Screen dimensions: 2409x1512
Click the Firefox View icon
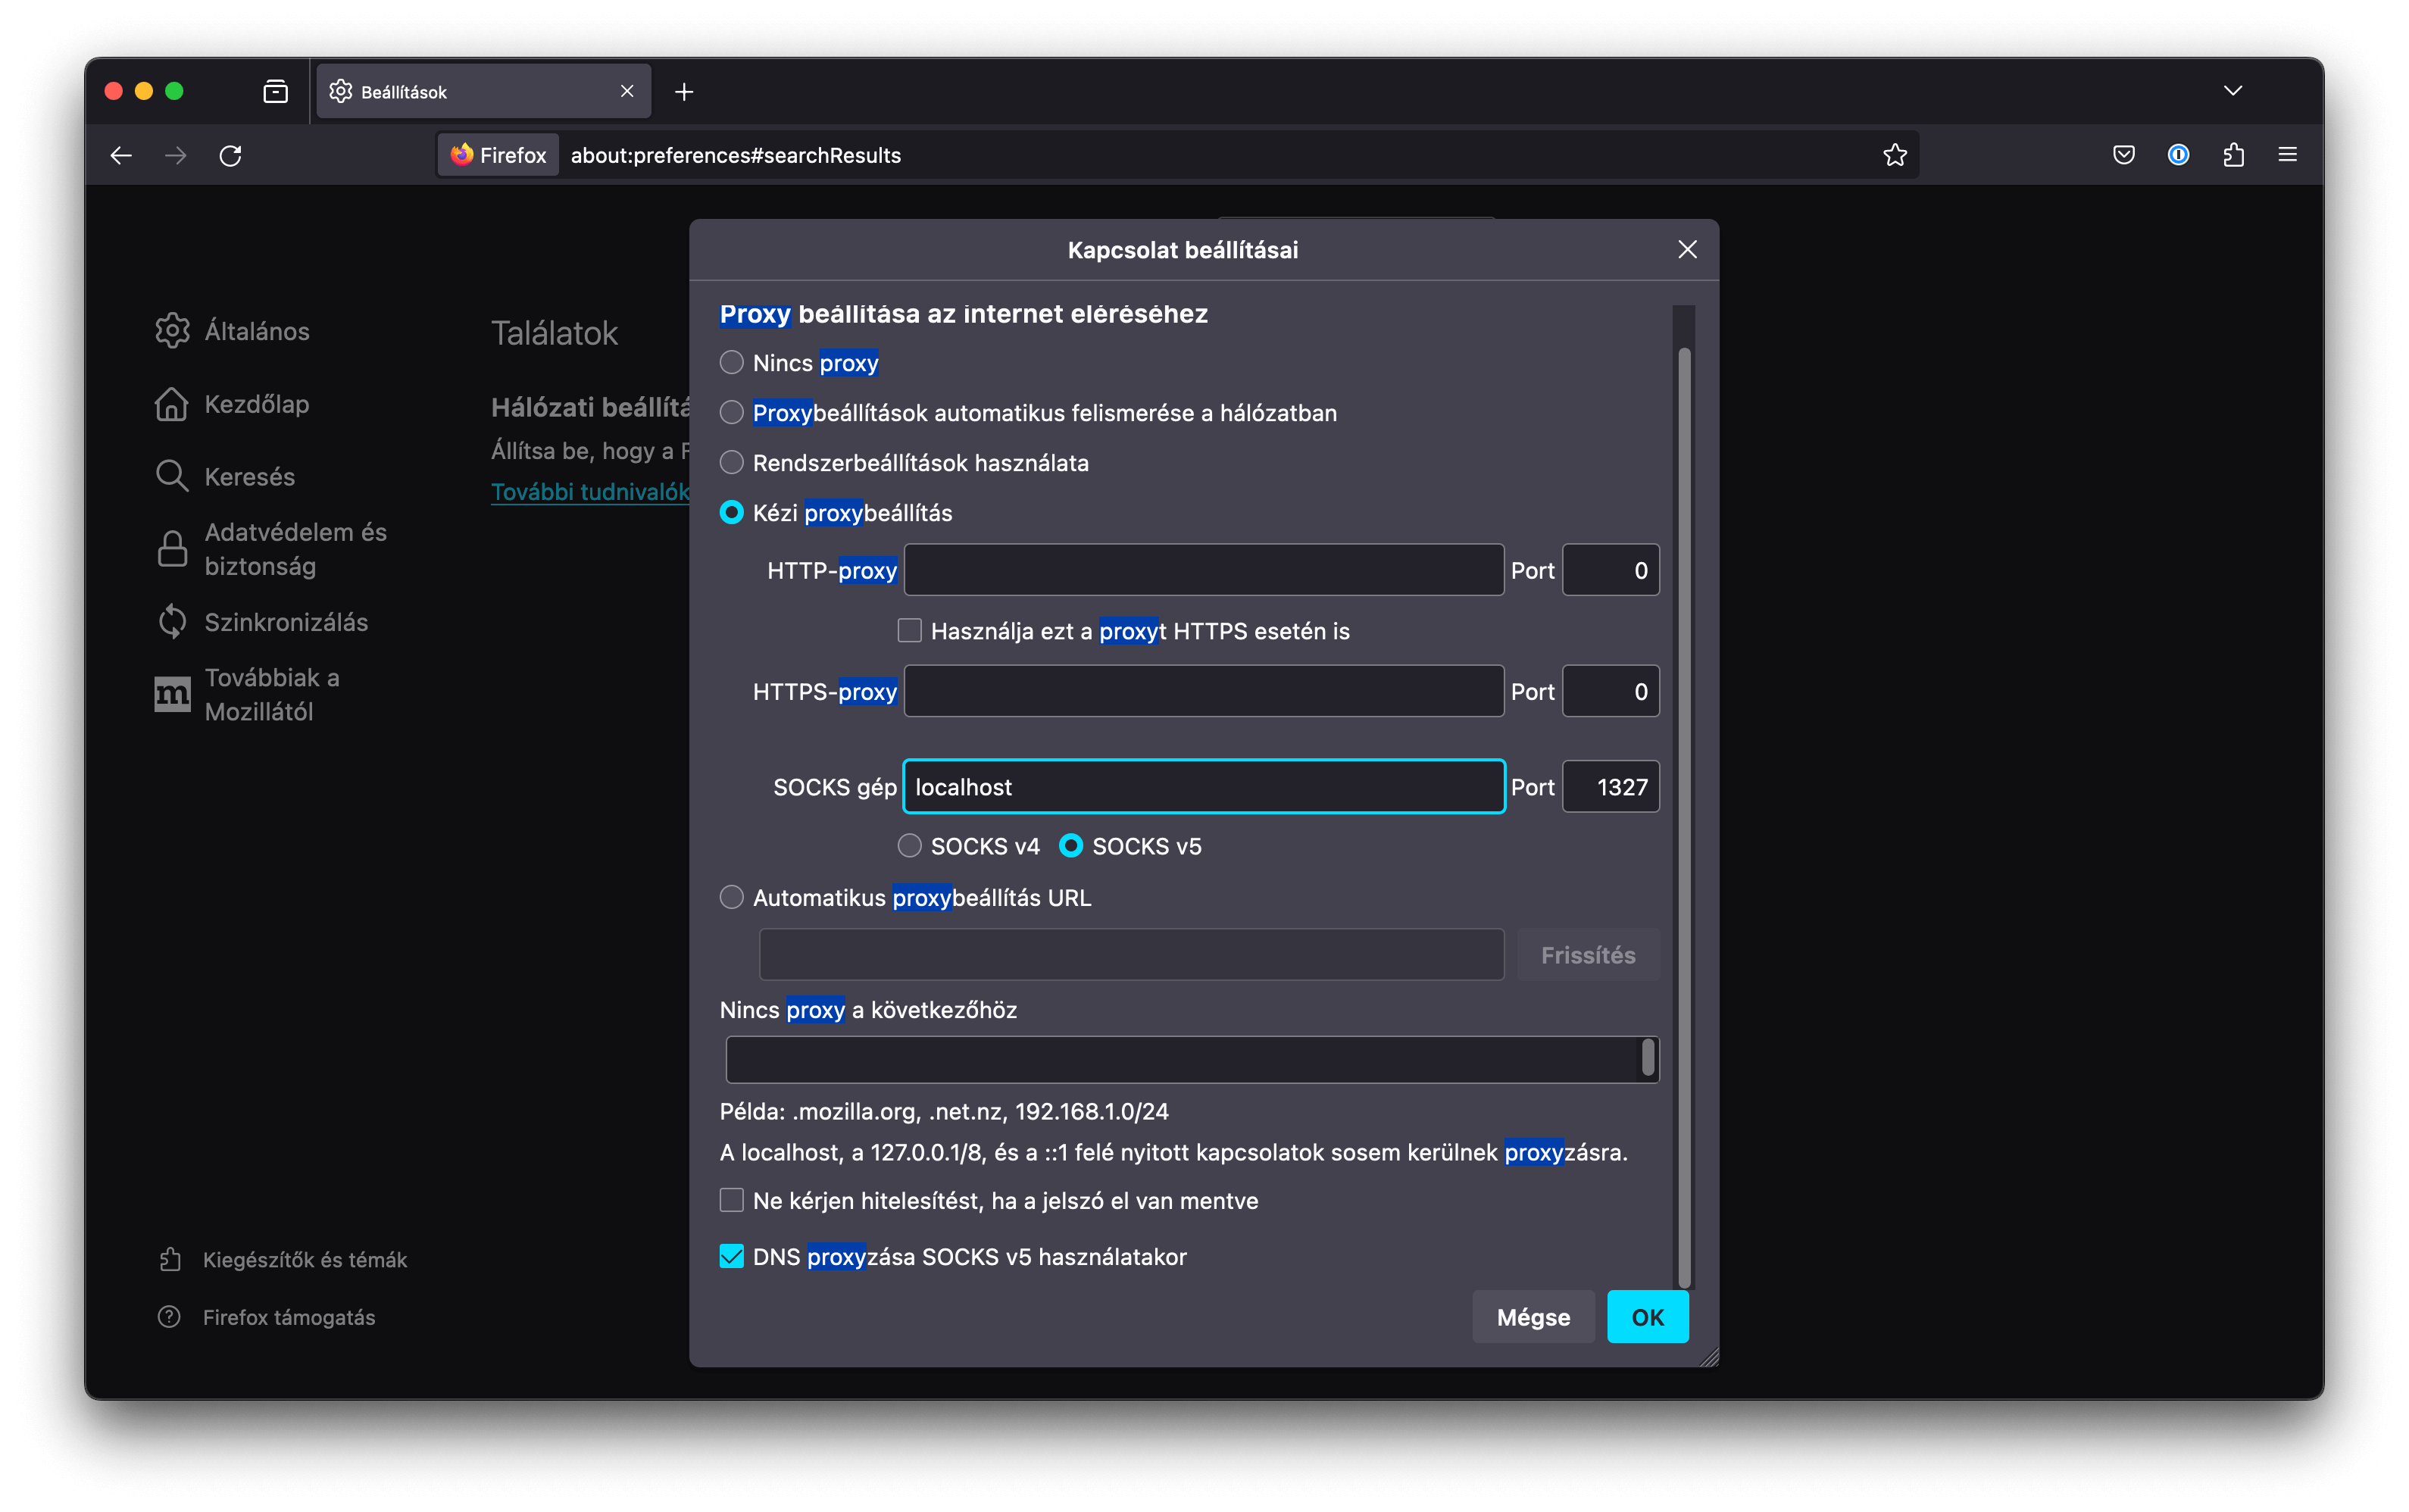coord(275,92)
